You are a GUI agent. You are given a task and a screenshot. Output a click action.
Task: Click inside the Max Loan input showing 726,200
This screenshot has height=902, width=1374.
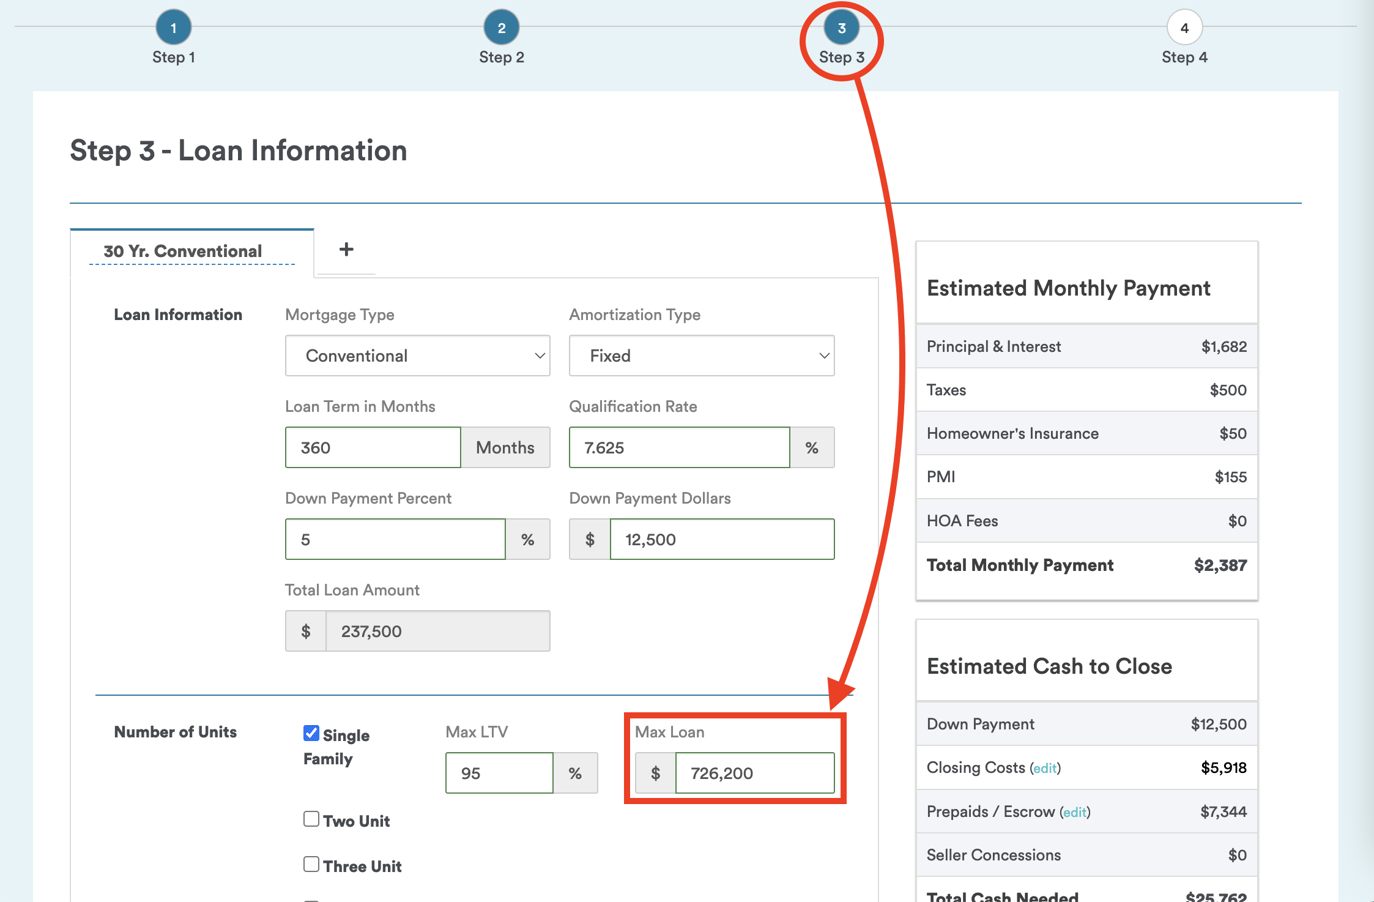[755, 772]
